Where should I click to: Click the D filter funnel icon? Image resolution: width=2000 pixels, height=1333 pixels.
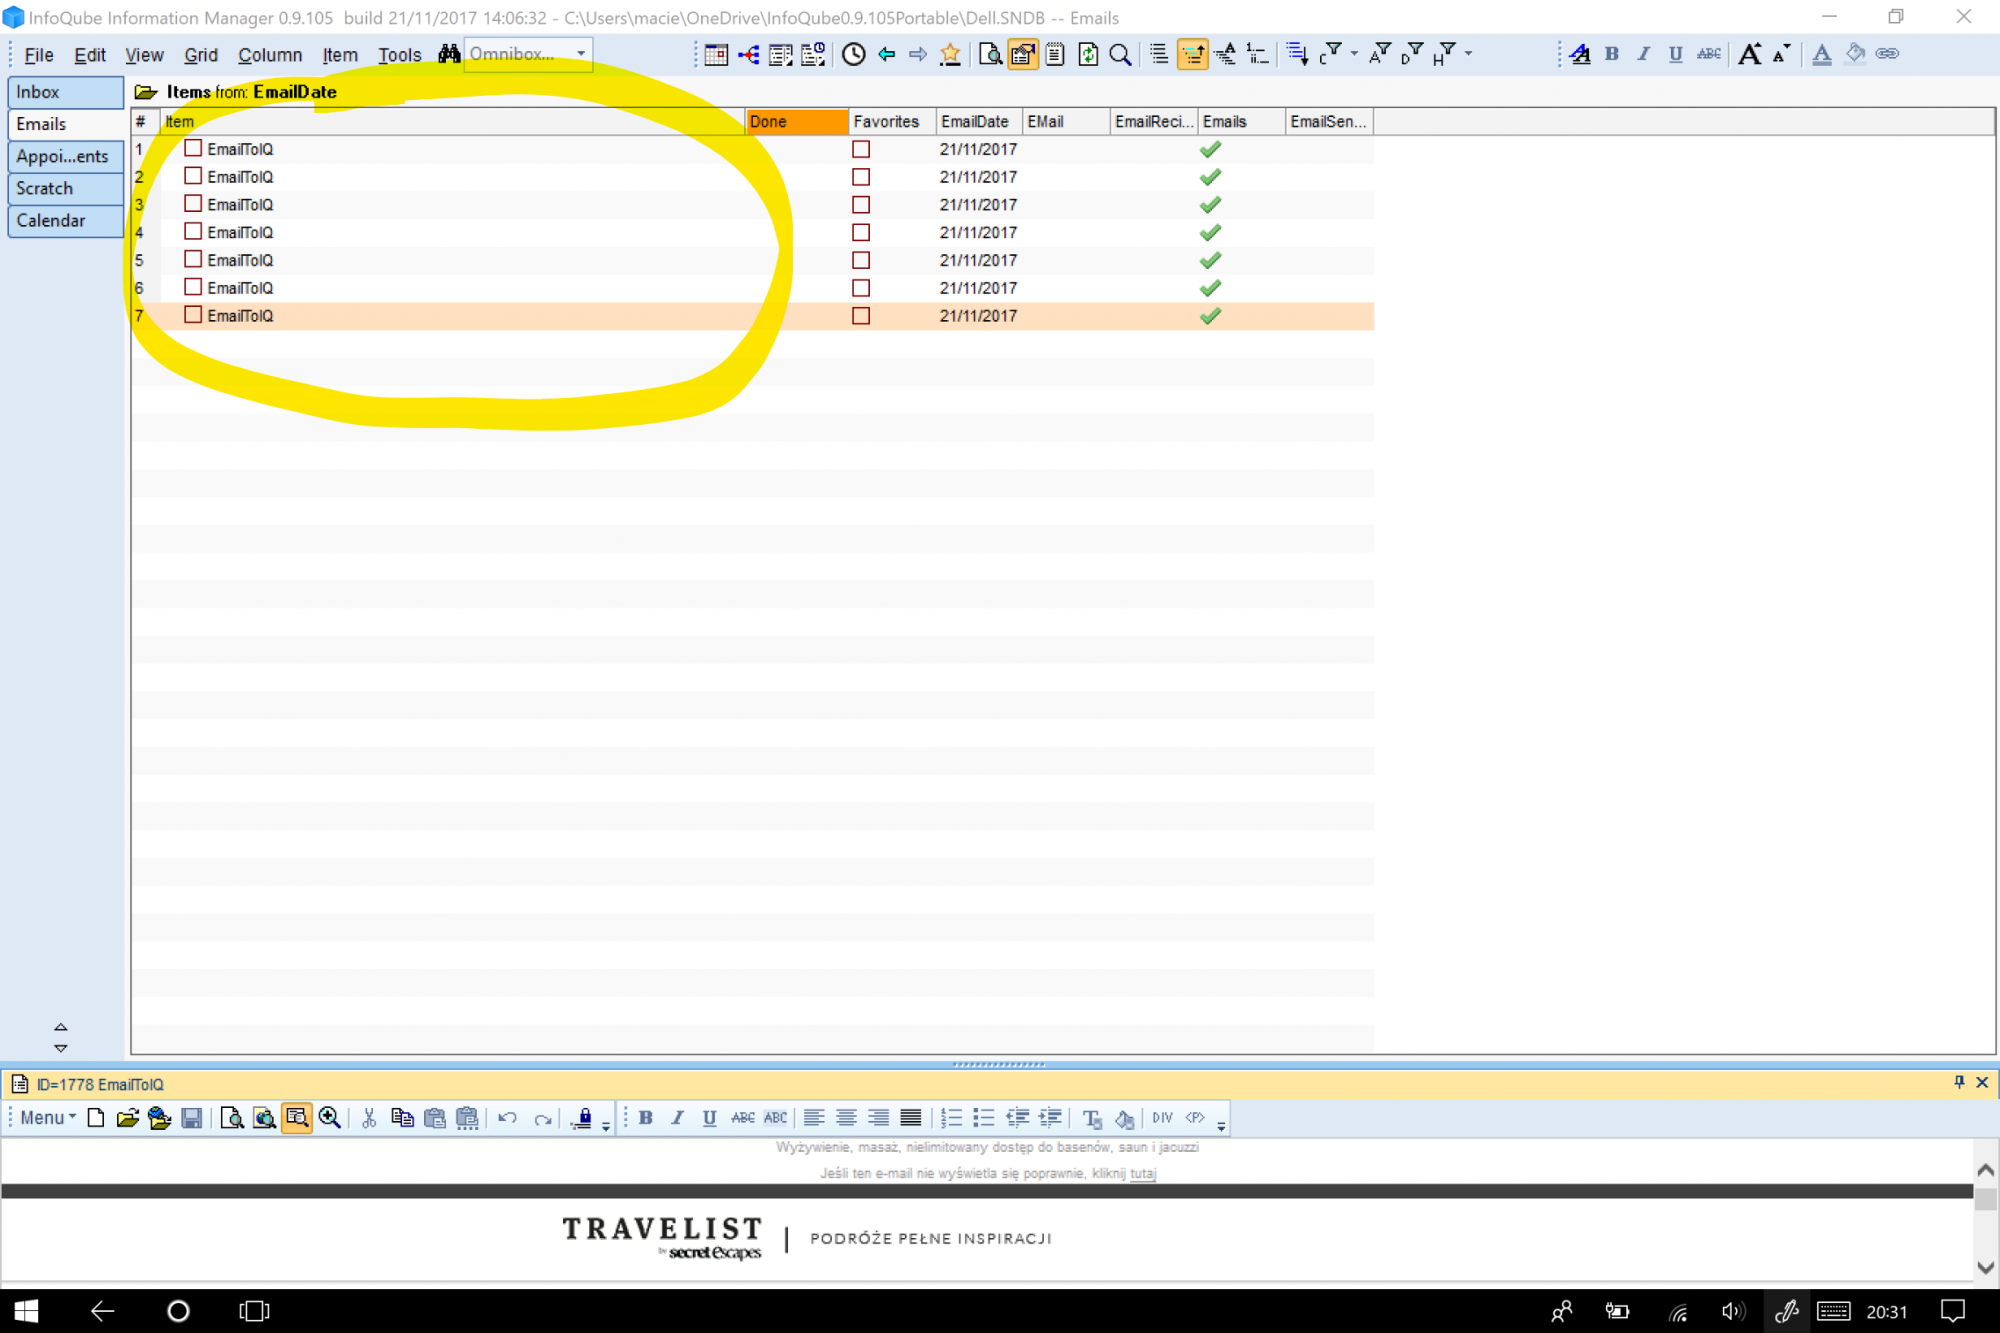(x=1412, y=55)
